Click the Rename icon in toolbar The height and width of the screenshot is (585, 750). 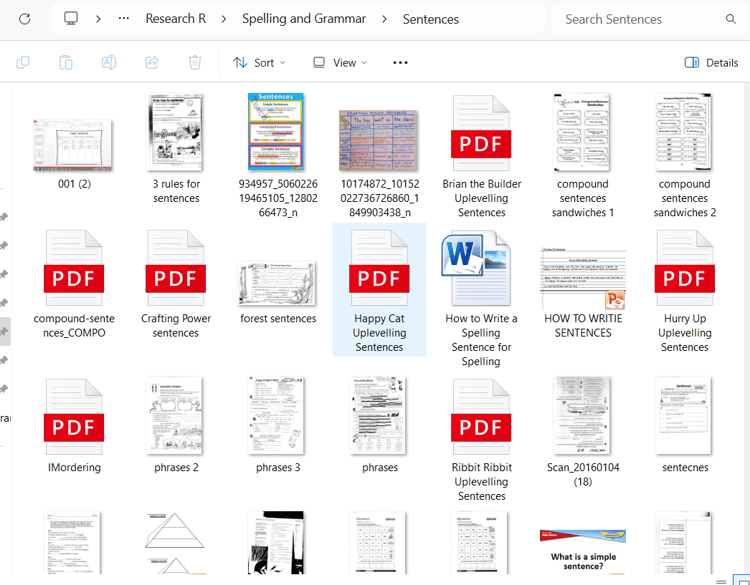point(109,63)
